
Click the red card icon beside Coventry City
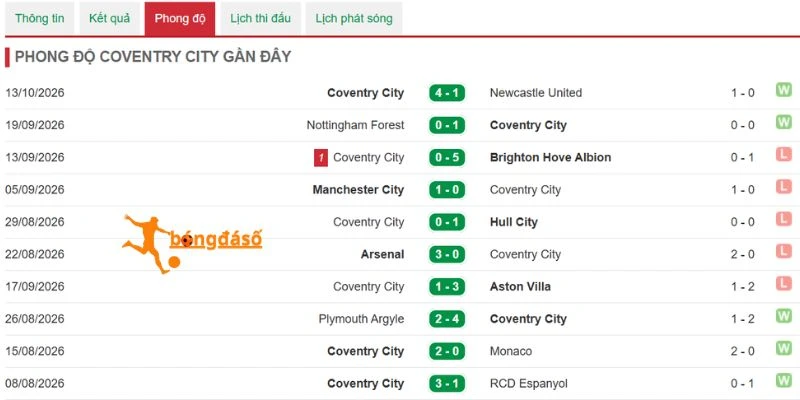(320, 158)
